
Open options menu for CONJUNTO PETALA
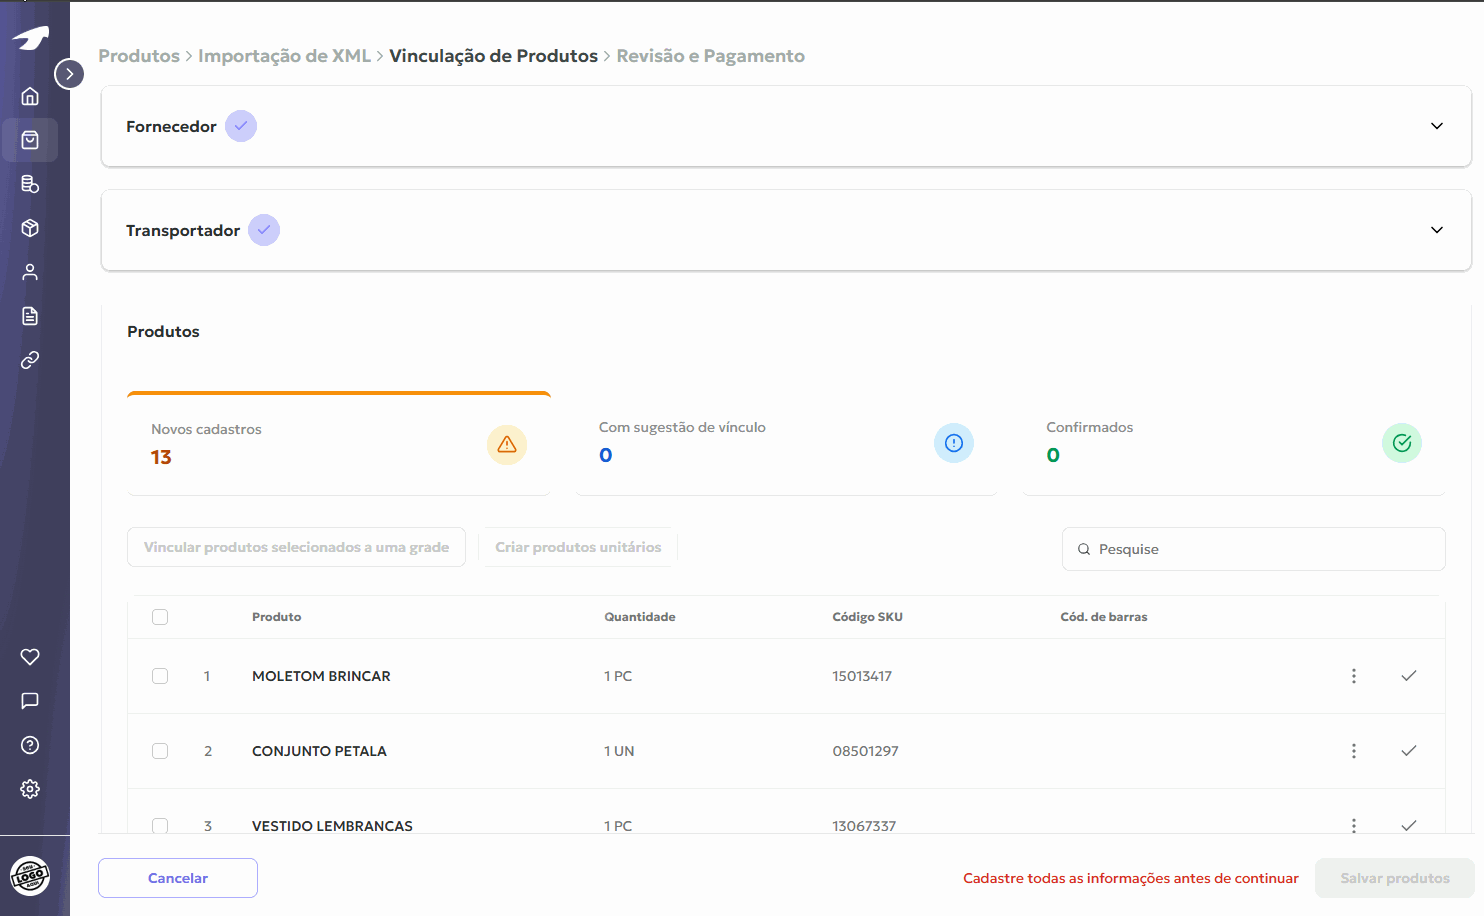click(1354, 751)
